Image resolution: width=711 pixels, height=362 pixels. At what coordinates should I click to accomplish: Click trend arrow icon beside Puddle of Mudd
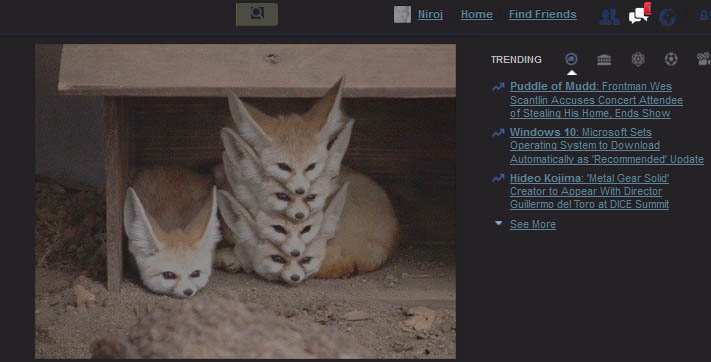pos(498,87)
